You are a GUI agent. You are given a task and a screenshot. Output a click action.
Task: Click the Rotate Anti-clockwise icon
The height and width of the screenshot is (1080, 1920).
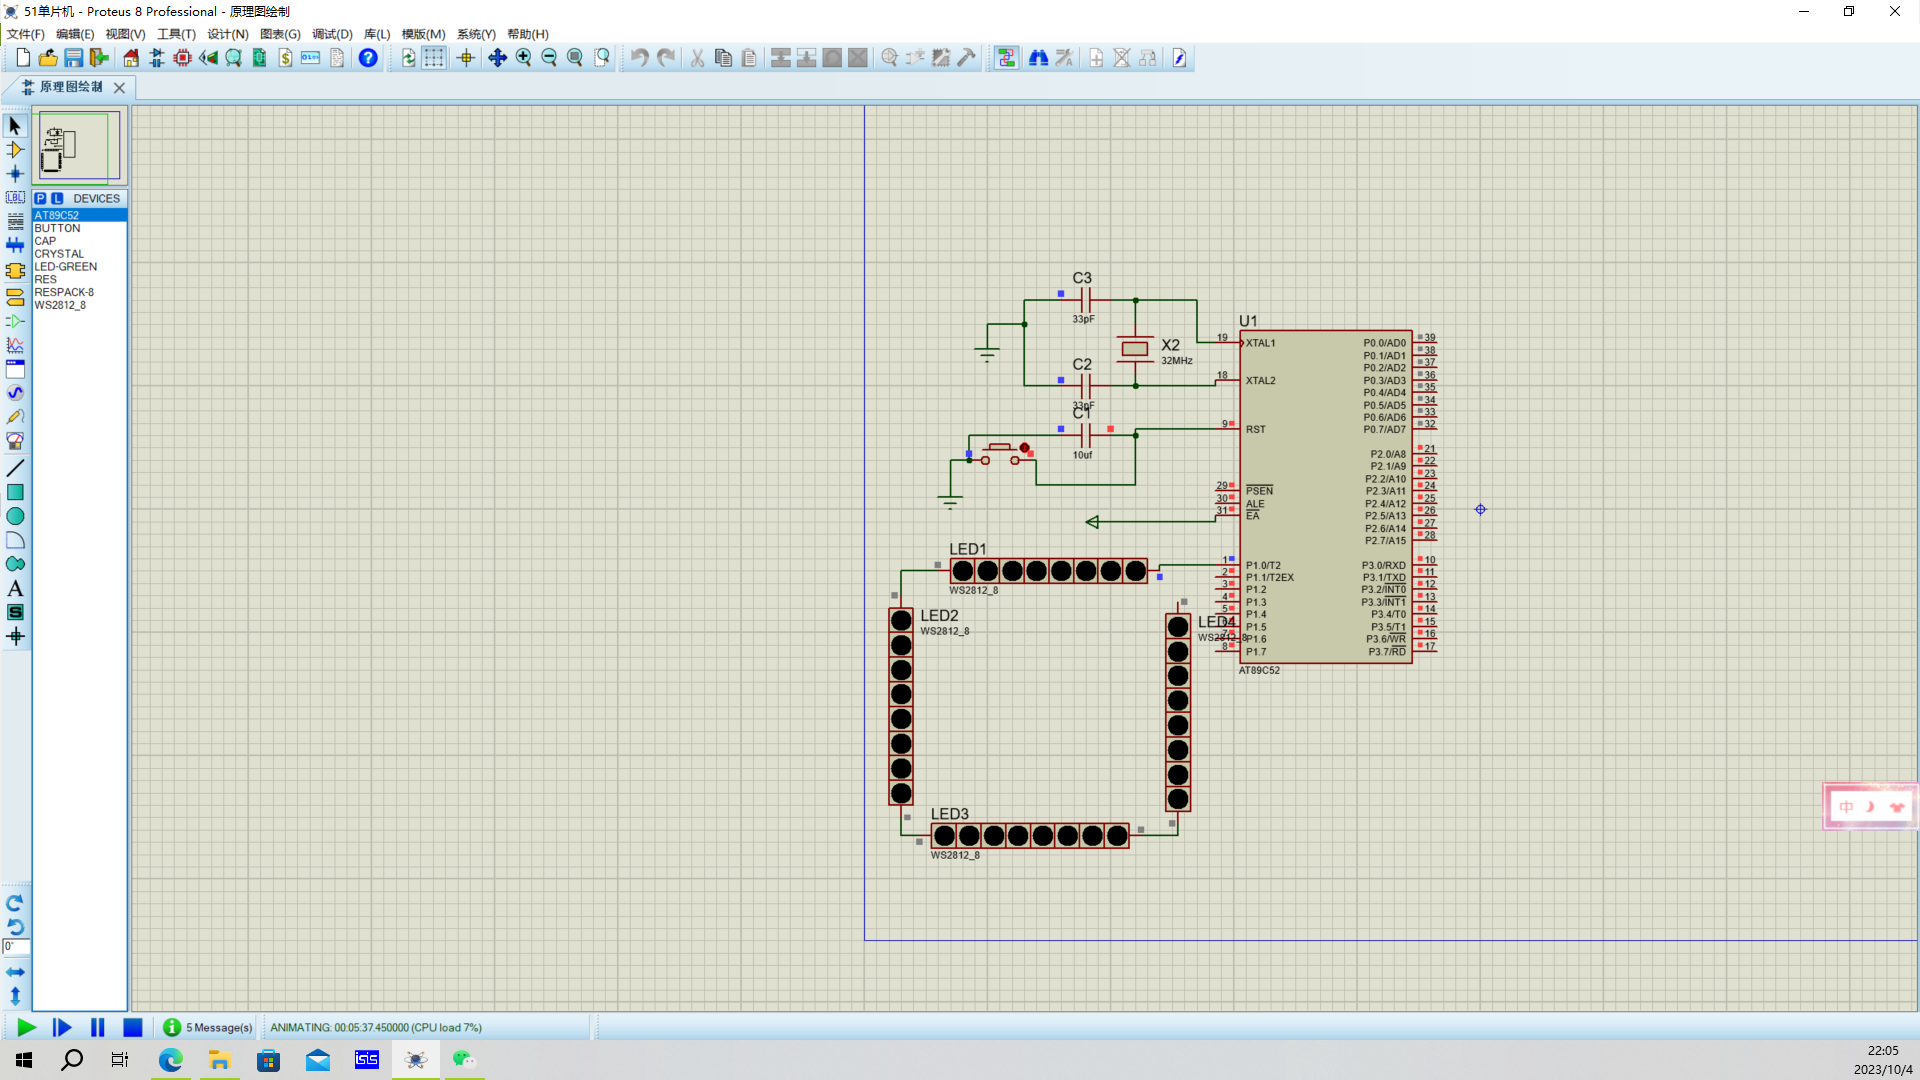[15, 927]
